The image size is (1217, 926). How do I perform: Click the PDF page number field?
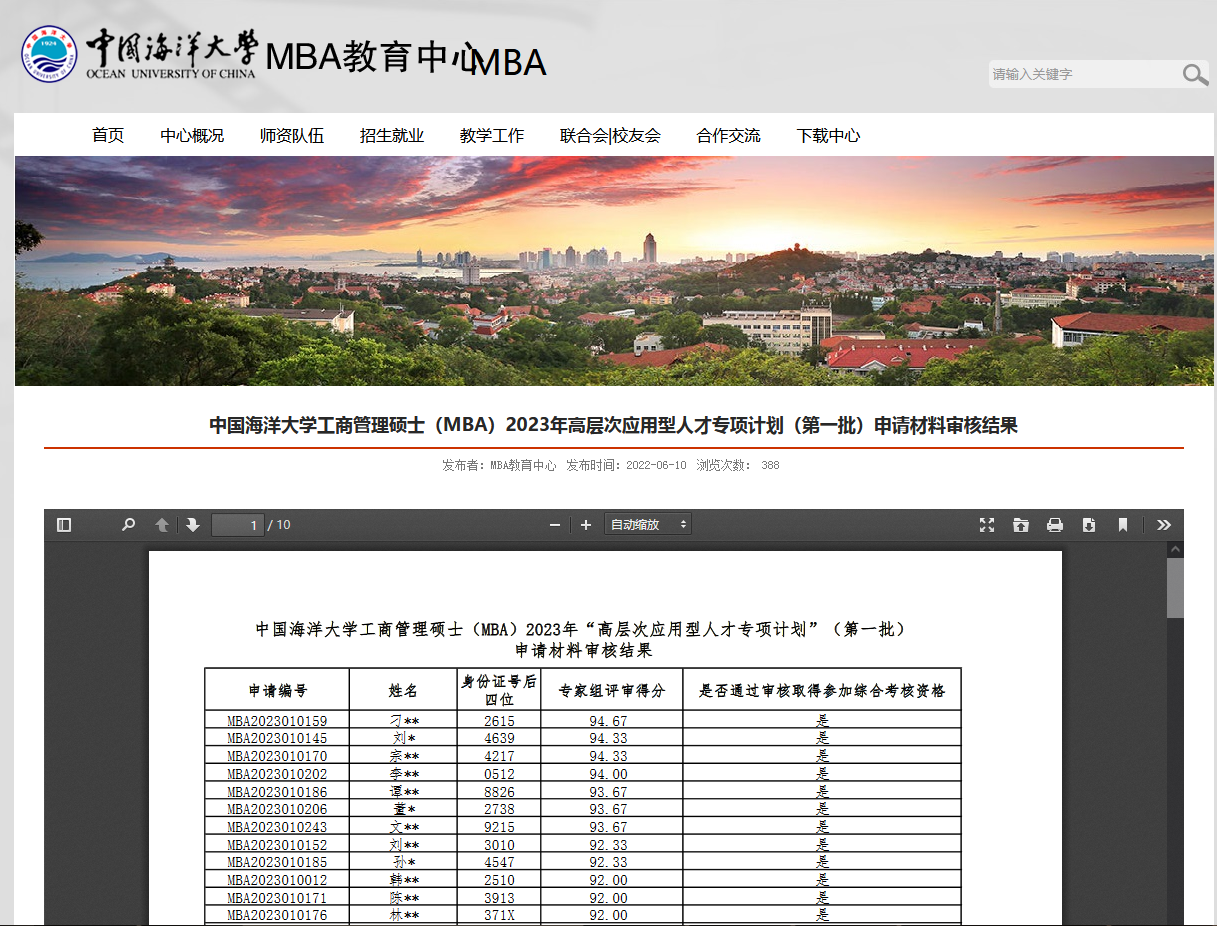tap(238, 525)
